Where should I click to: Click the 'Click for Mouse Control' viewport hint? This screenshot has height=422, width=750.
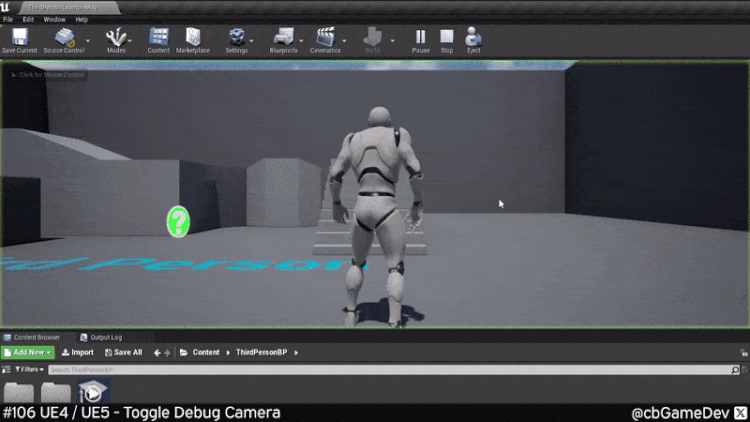tap(48, 75)
